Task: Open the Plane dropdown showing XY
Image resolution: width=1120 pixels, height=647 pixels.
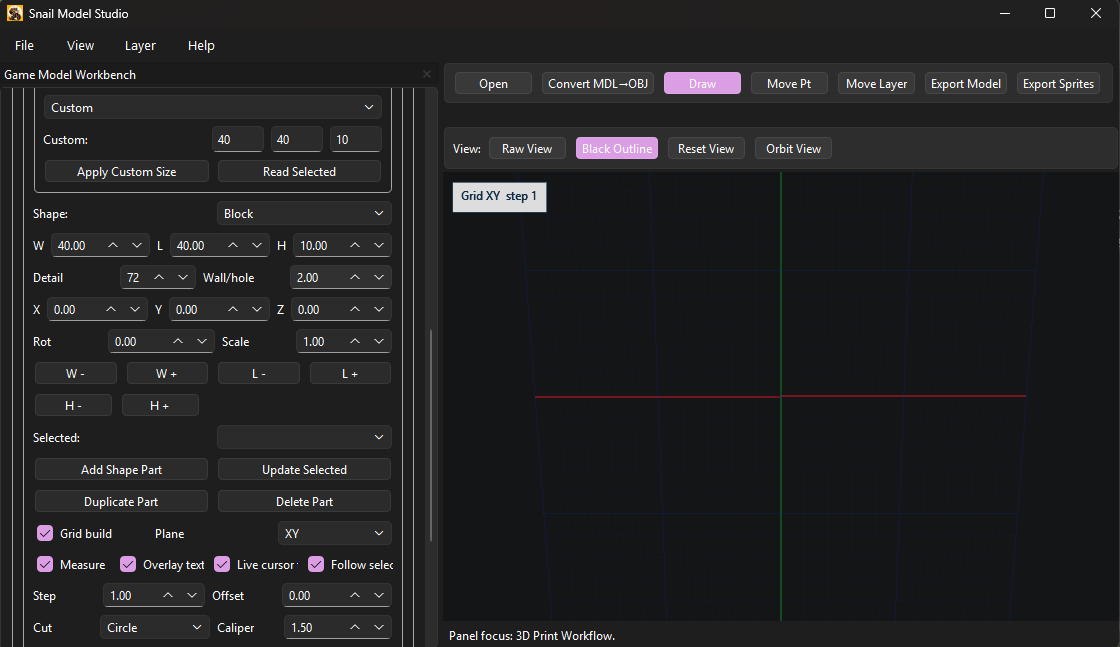Action: [334, 533]
